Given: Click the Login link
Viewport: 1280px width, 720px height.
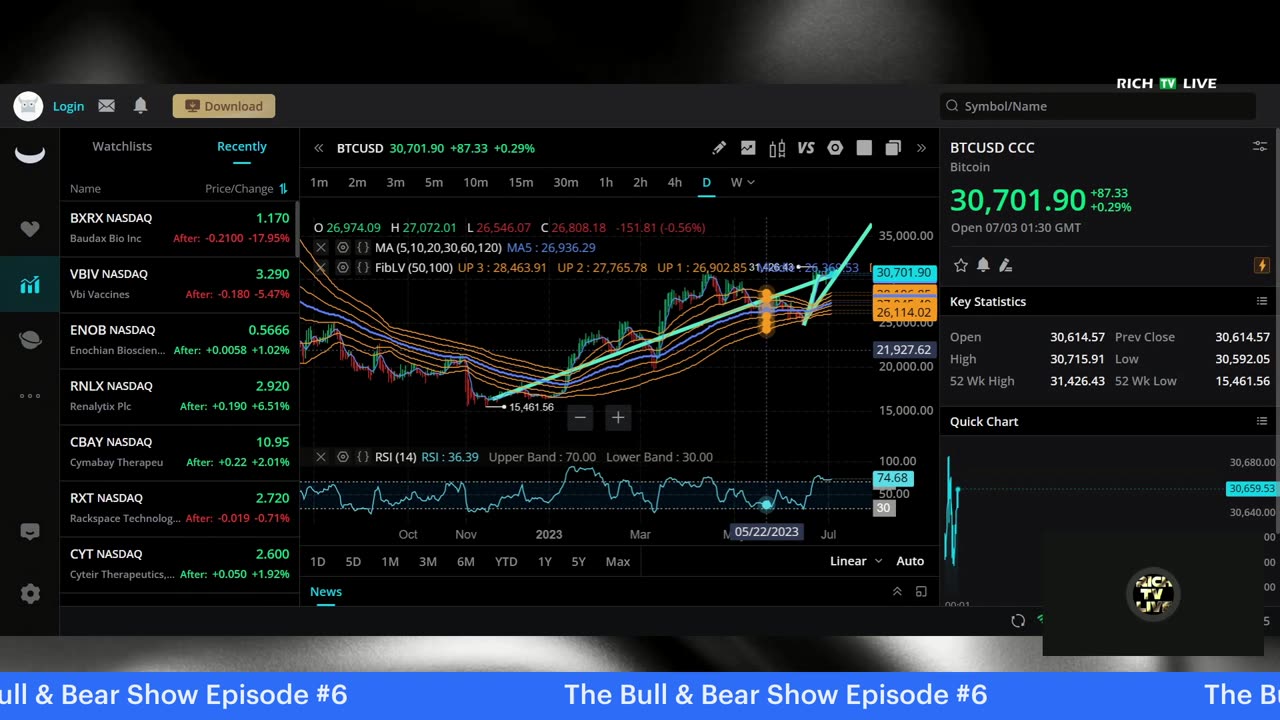Looking at the screenshot, I should pos(68,106).
